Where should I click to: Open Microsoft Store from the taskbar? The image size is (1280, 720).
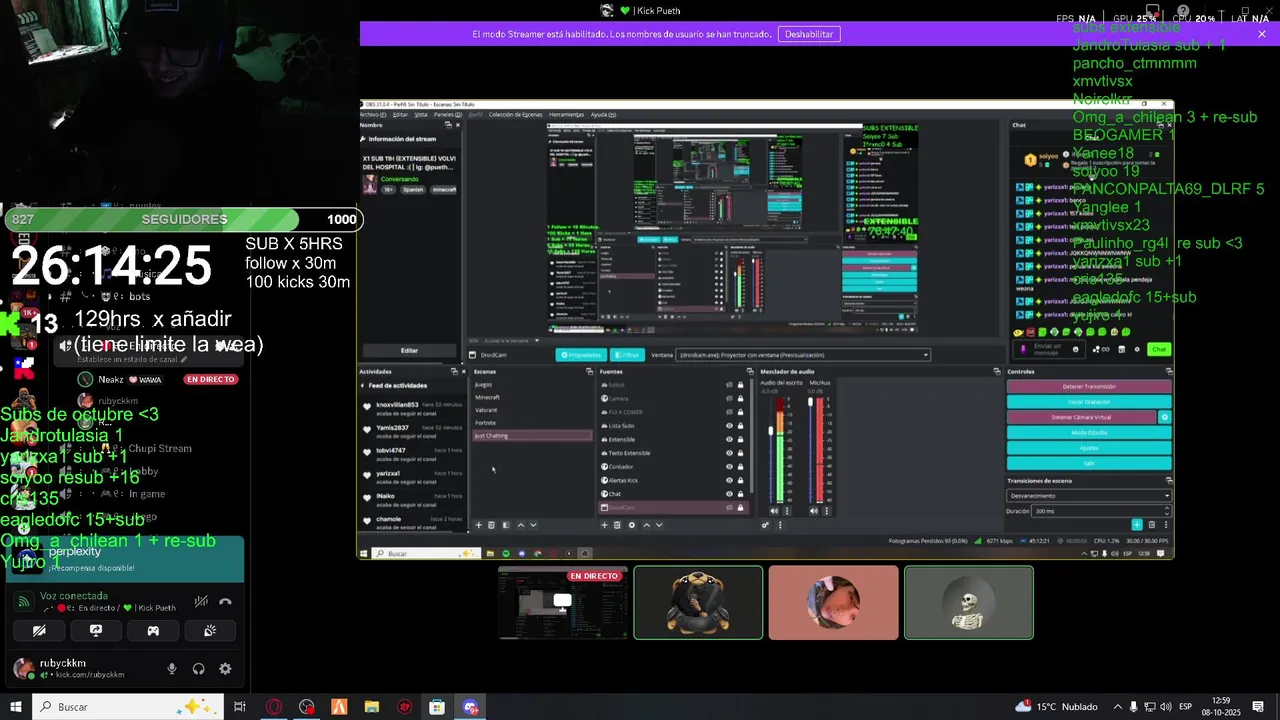tap(437, 707)
